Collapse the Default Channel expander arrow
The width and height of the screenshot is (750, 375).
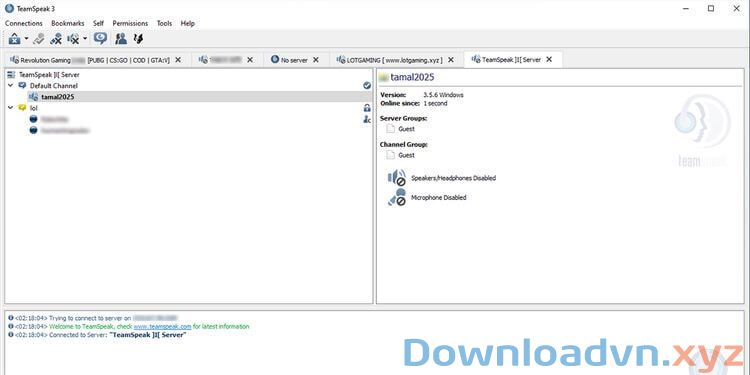pyautogui.click(x=11, y=86)
